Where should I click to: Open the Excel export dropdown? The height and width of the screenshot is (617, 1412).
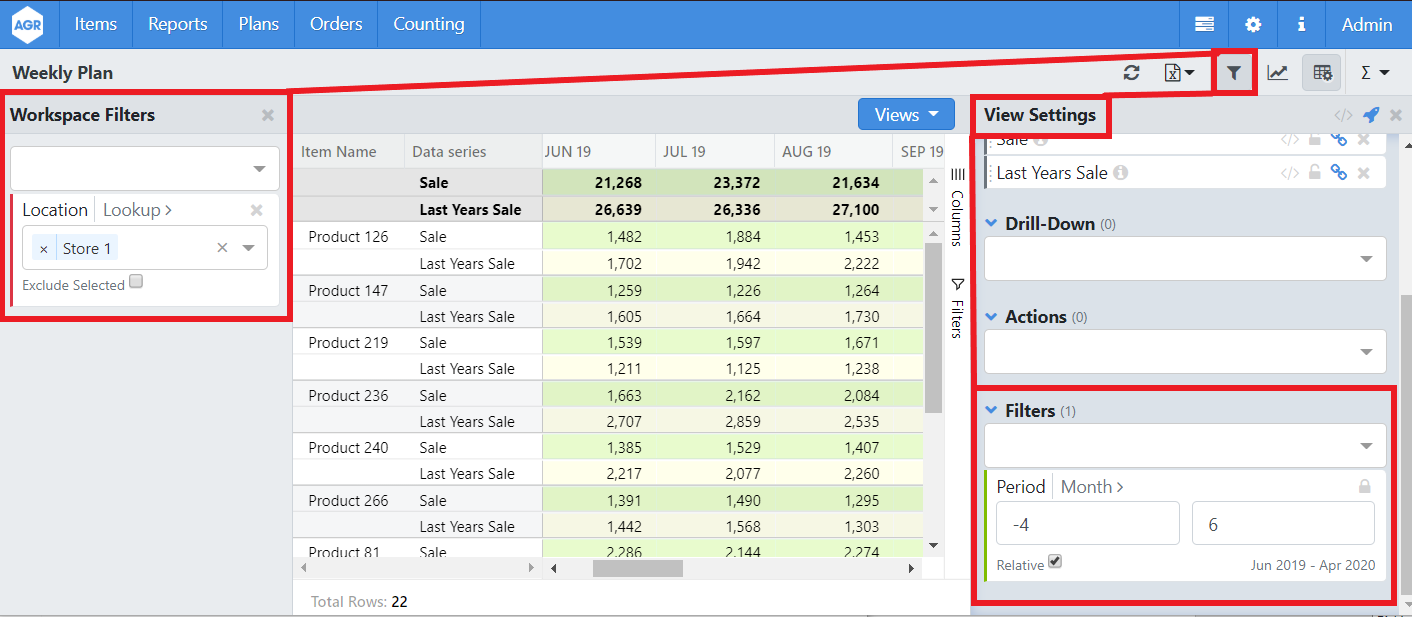1179,73
